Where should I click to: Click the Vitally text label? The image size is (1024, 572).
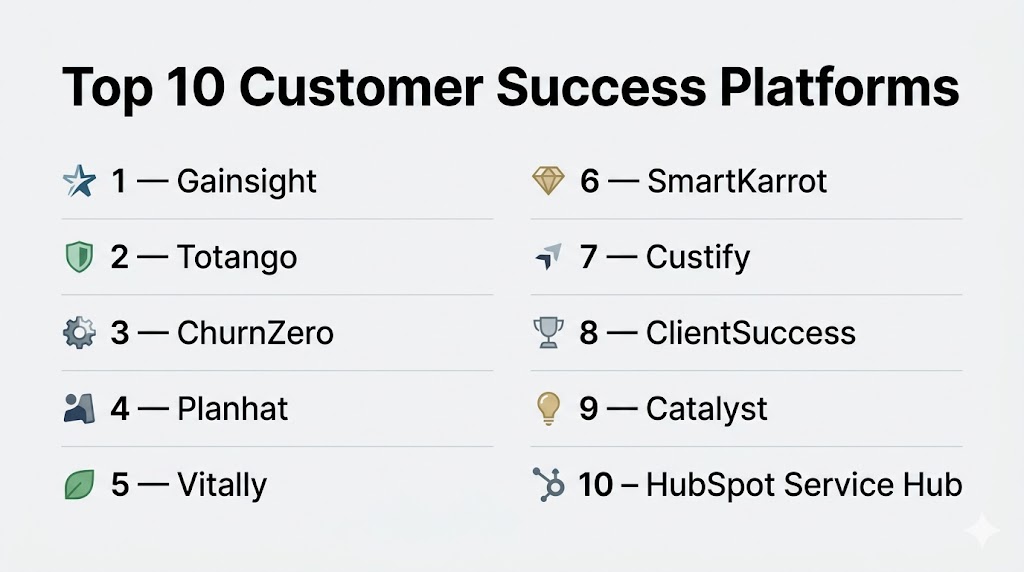[x=222, y=485]
